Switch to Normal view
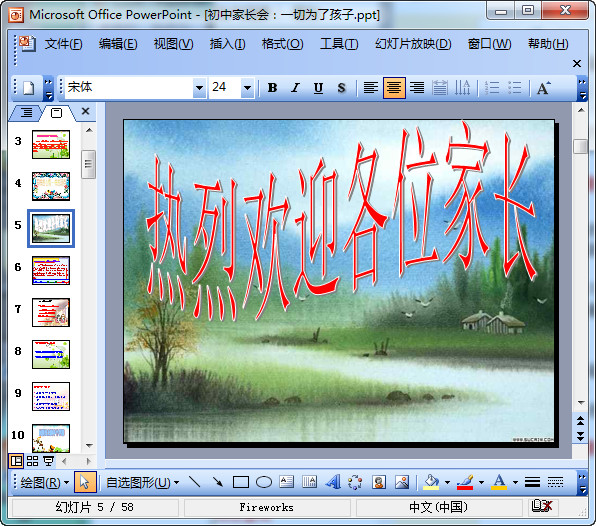Screen dimensions: 596x526 (16, 461)
